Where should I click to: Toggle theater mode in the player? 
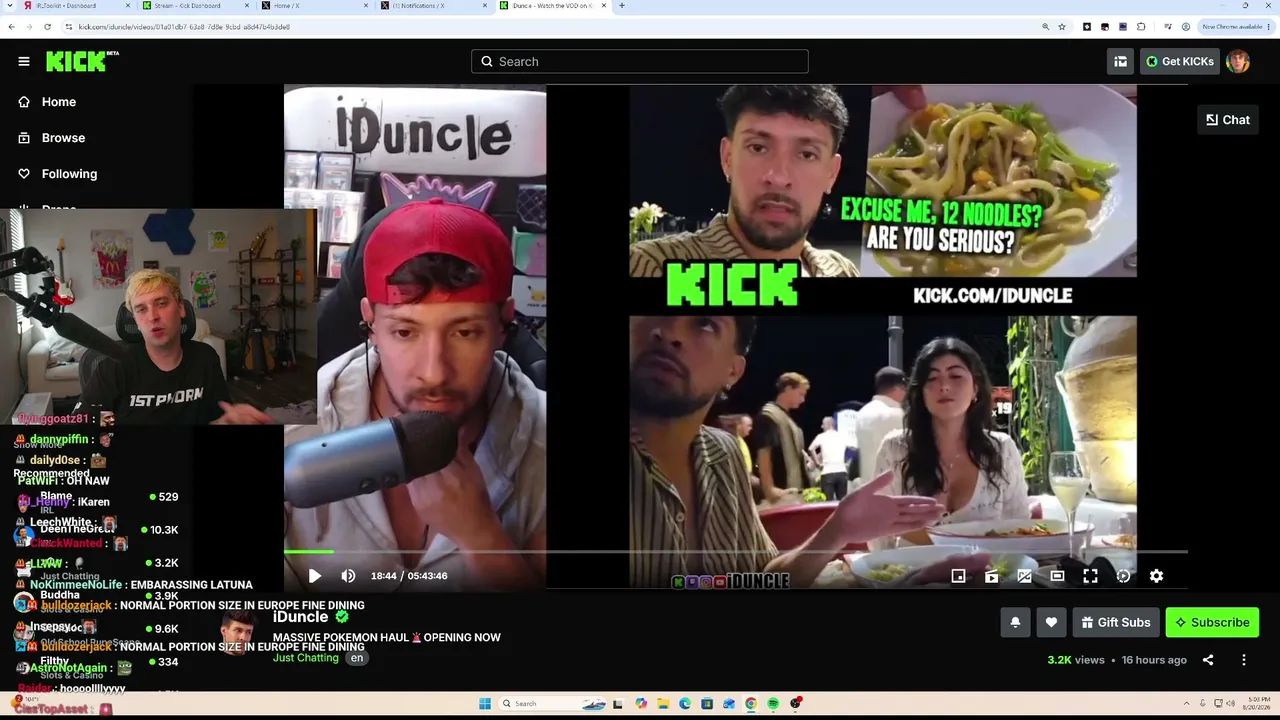(x=1057, y=576)
